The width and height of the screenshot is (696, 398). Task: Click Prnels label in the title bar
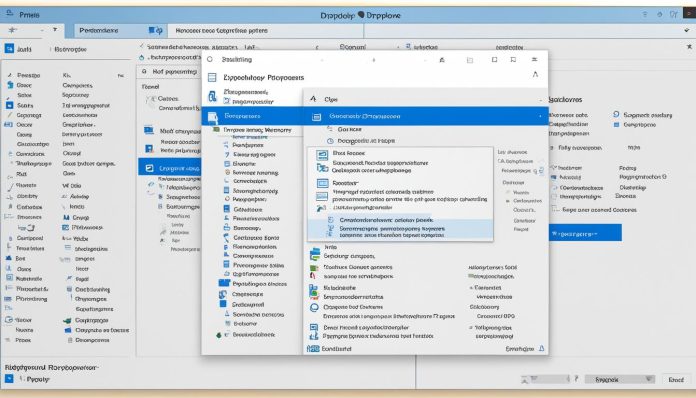click(29, 15)
